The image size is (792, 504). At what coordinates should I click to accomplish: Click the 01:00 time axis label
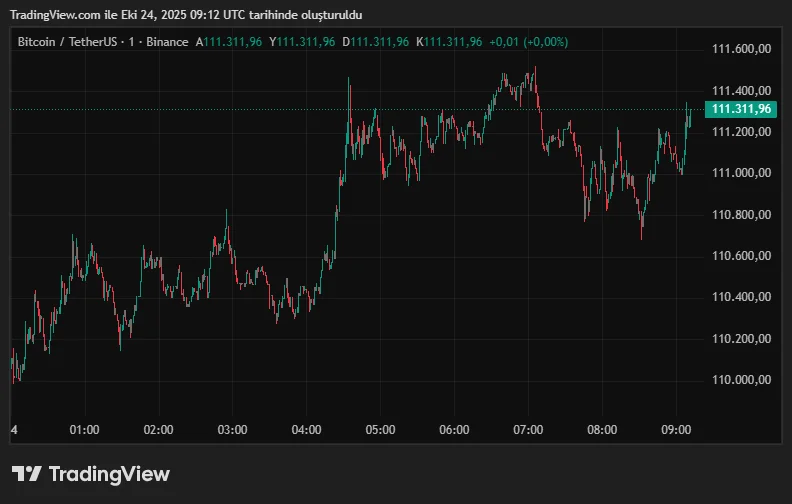coord(84,430)
